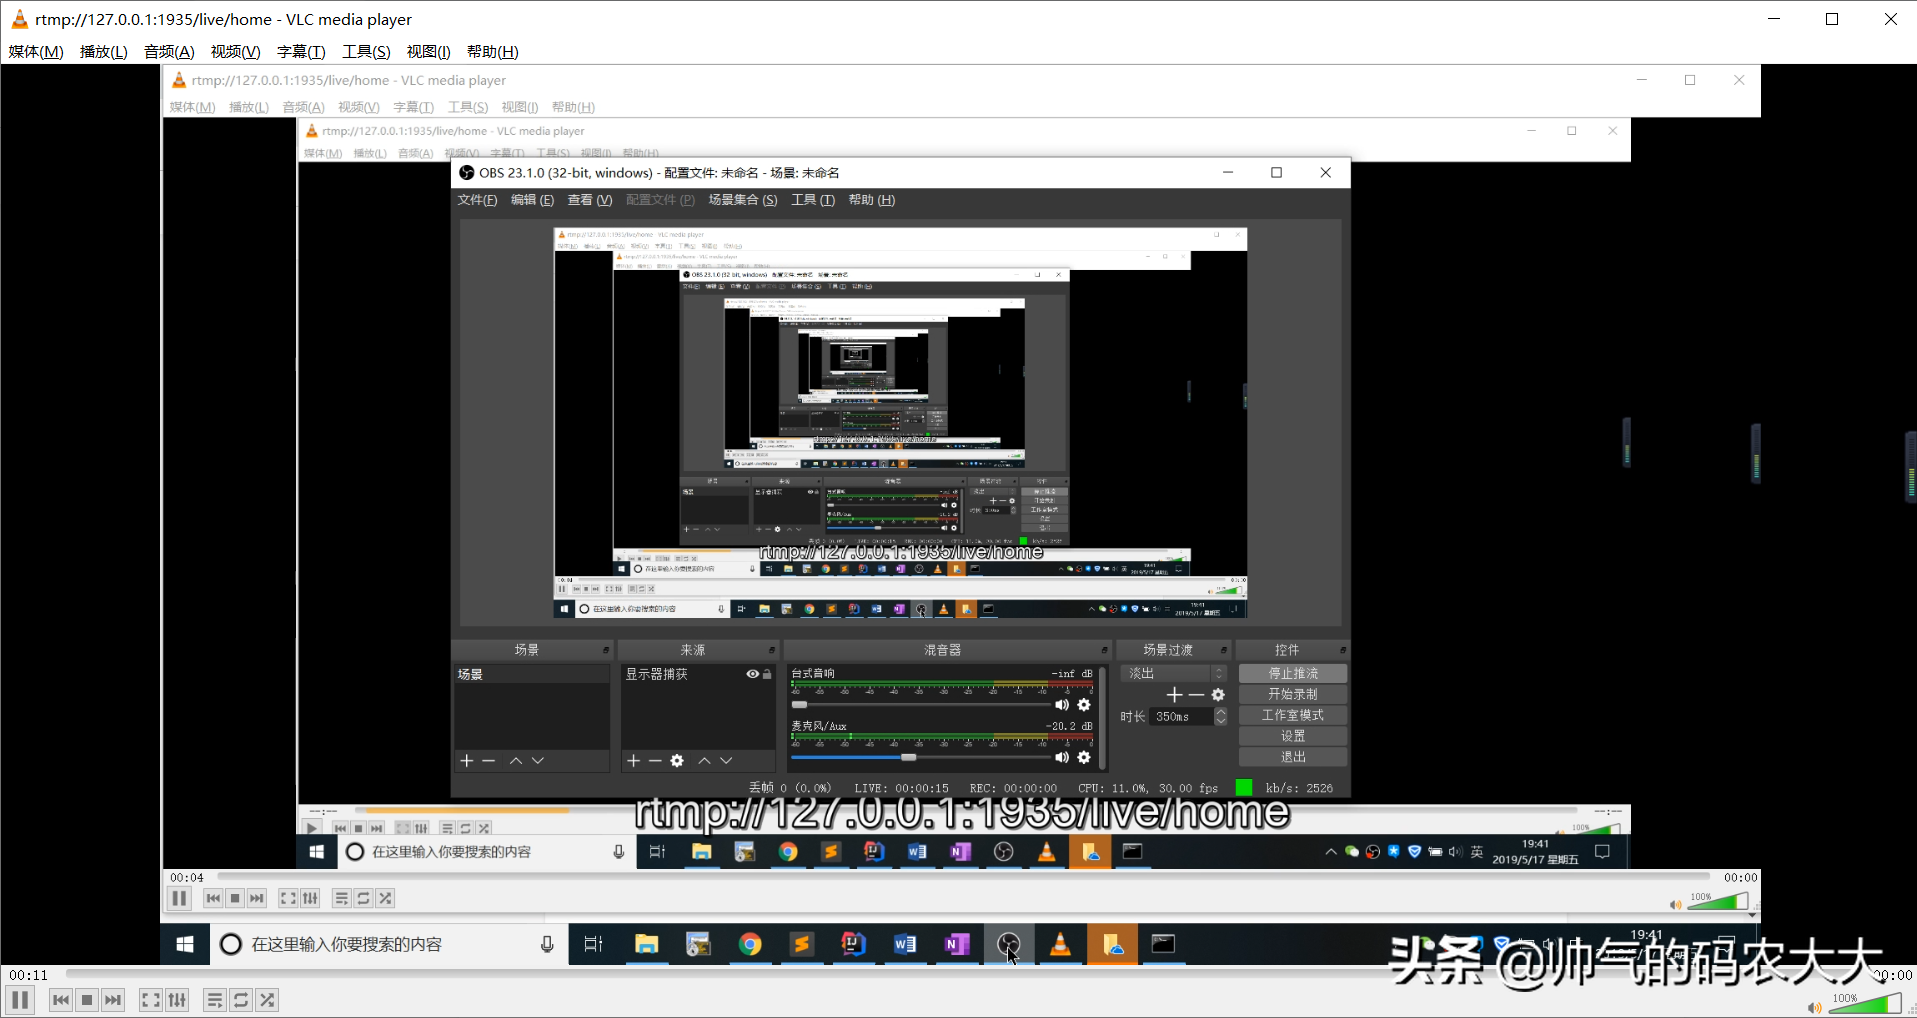Add a source with the plus icon under 来源
The image size is (1917, 1018).
coord(633,761)
